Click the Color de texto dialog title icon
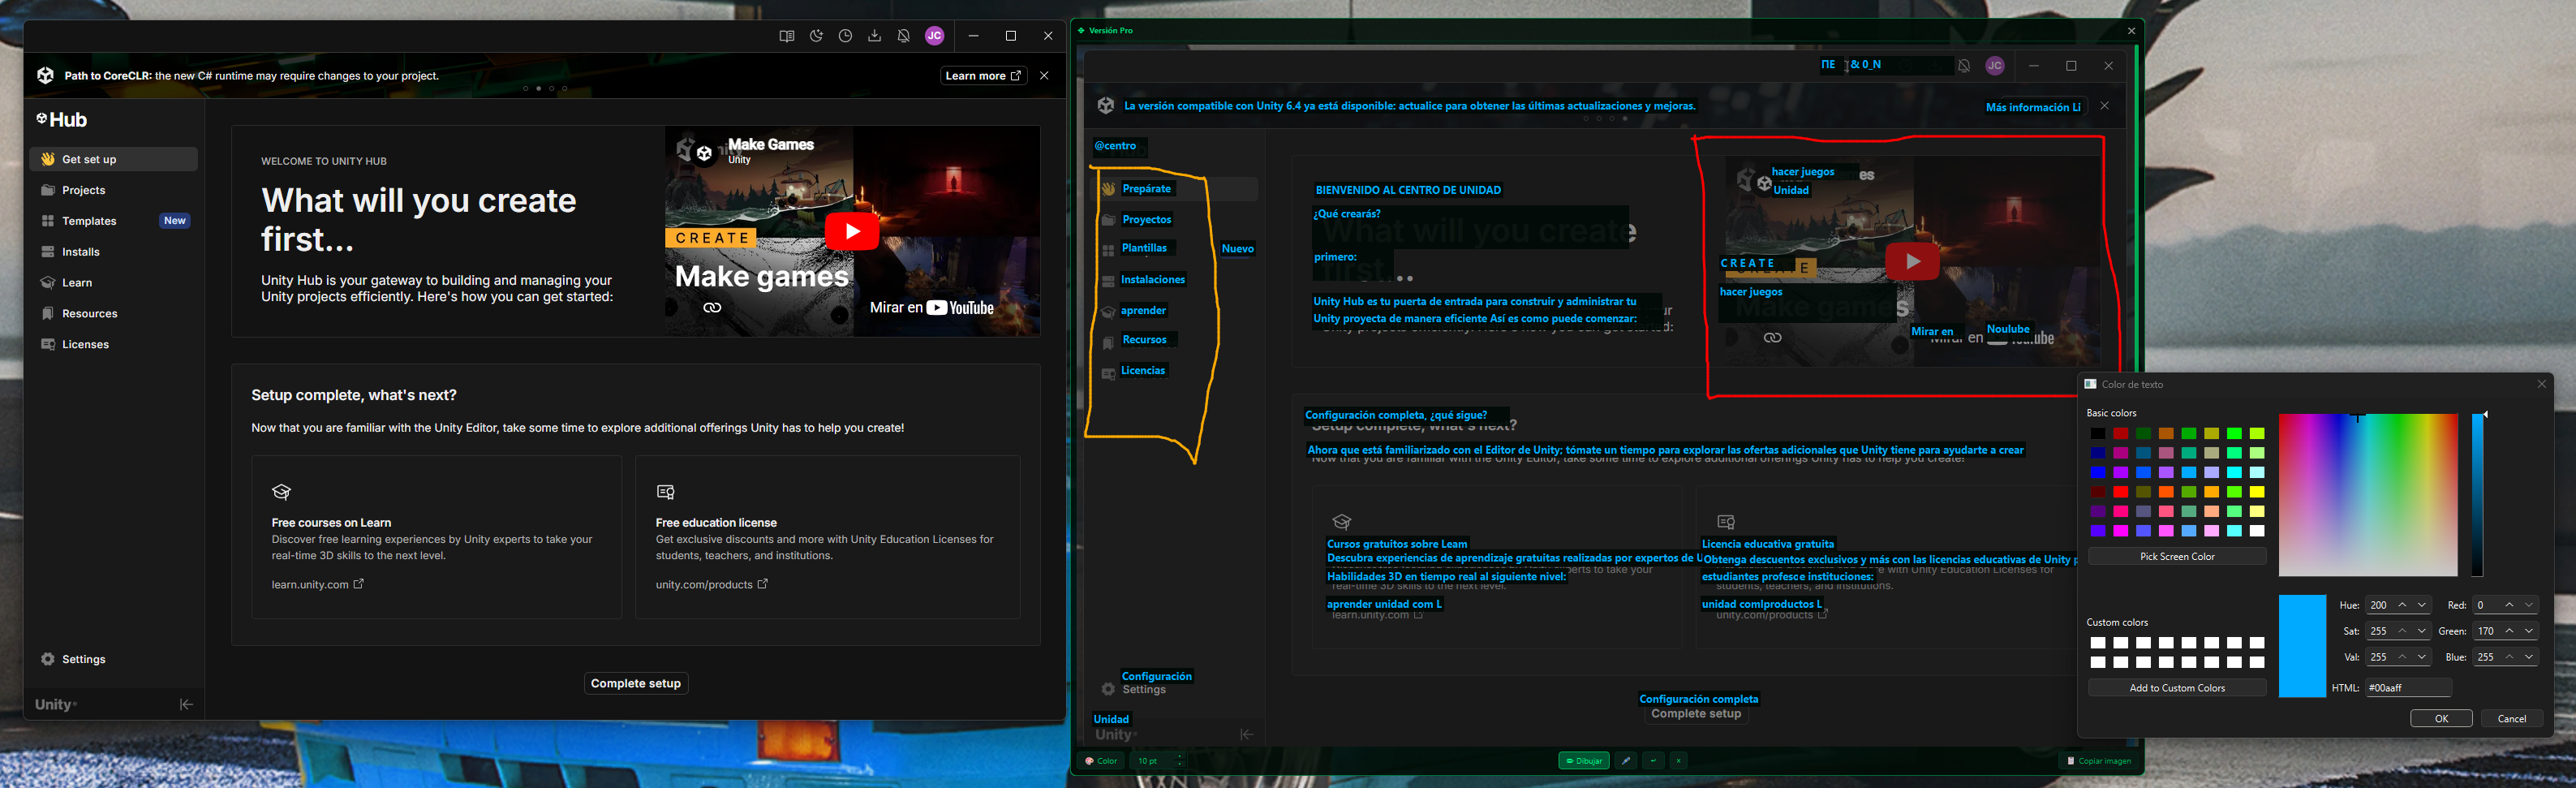This screenshot has width=2576, height=788. (2090, 384)
